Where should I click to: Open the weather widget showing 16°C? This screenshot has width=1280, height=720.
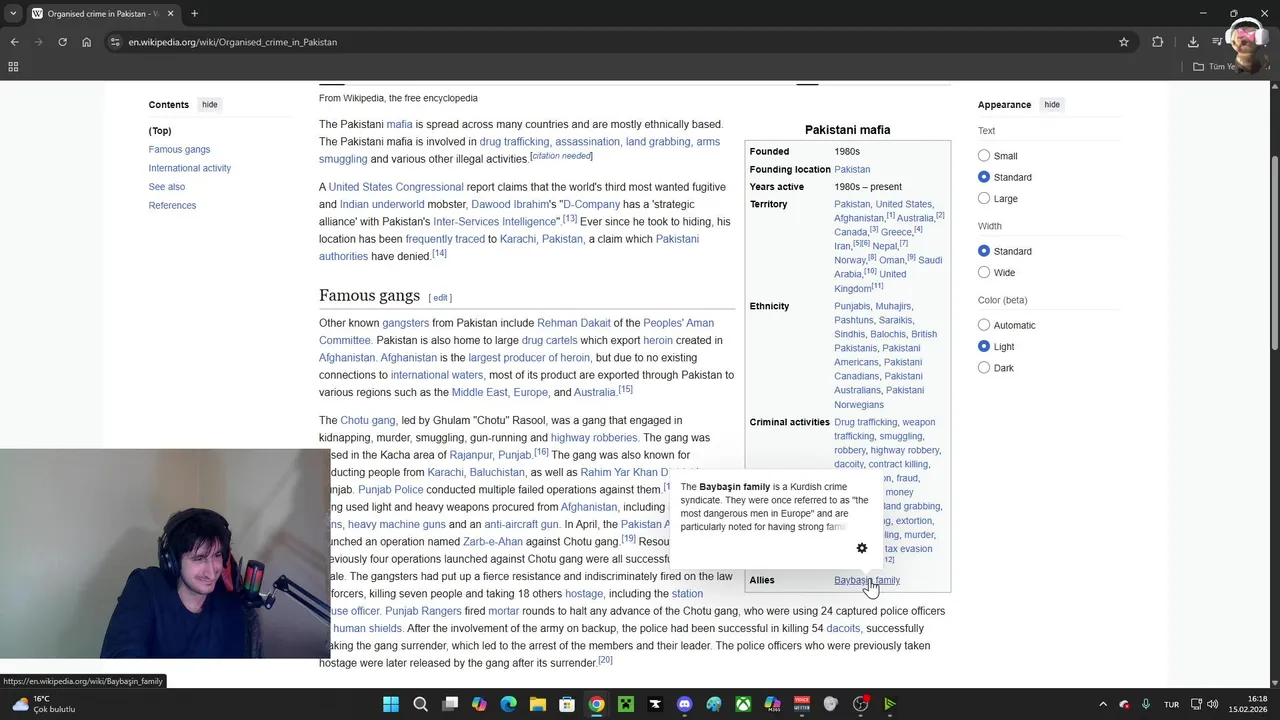[43, 704]
